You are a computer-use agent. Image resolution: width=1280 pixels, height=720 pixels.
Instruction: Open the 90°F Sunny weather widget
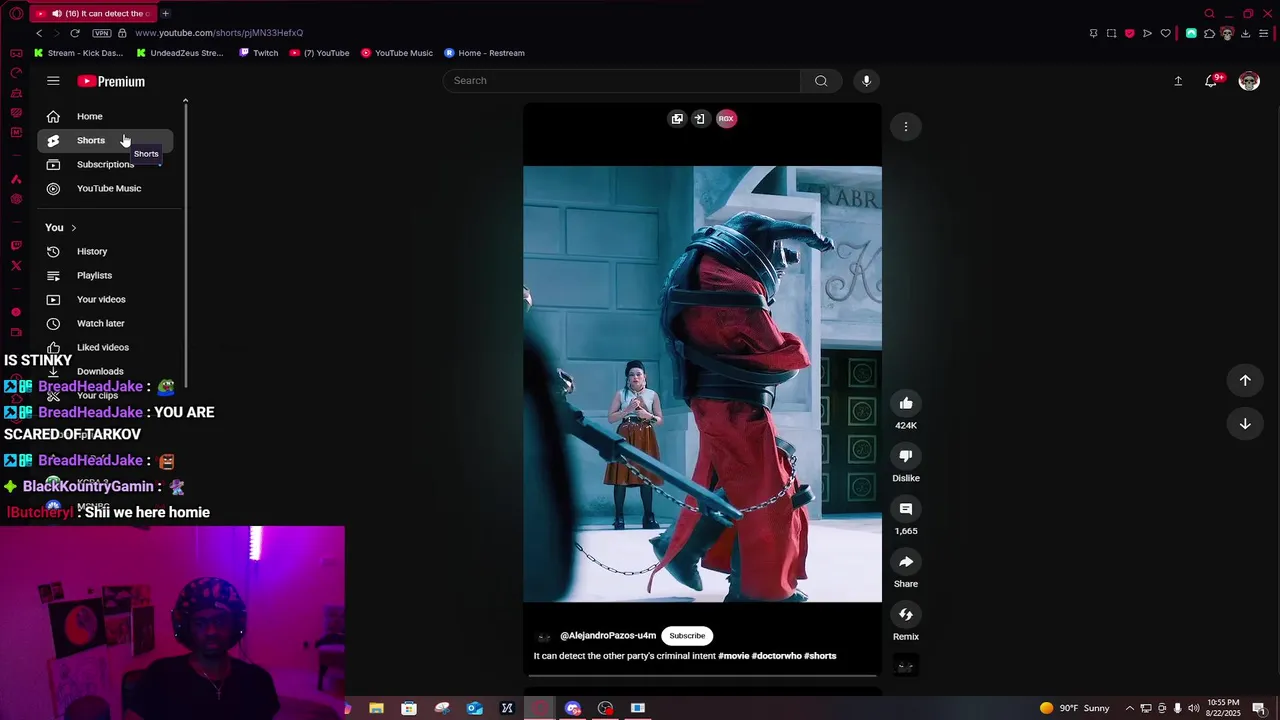click(1074, 708)
